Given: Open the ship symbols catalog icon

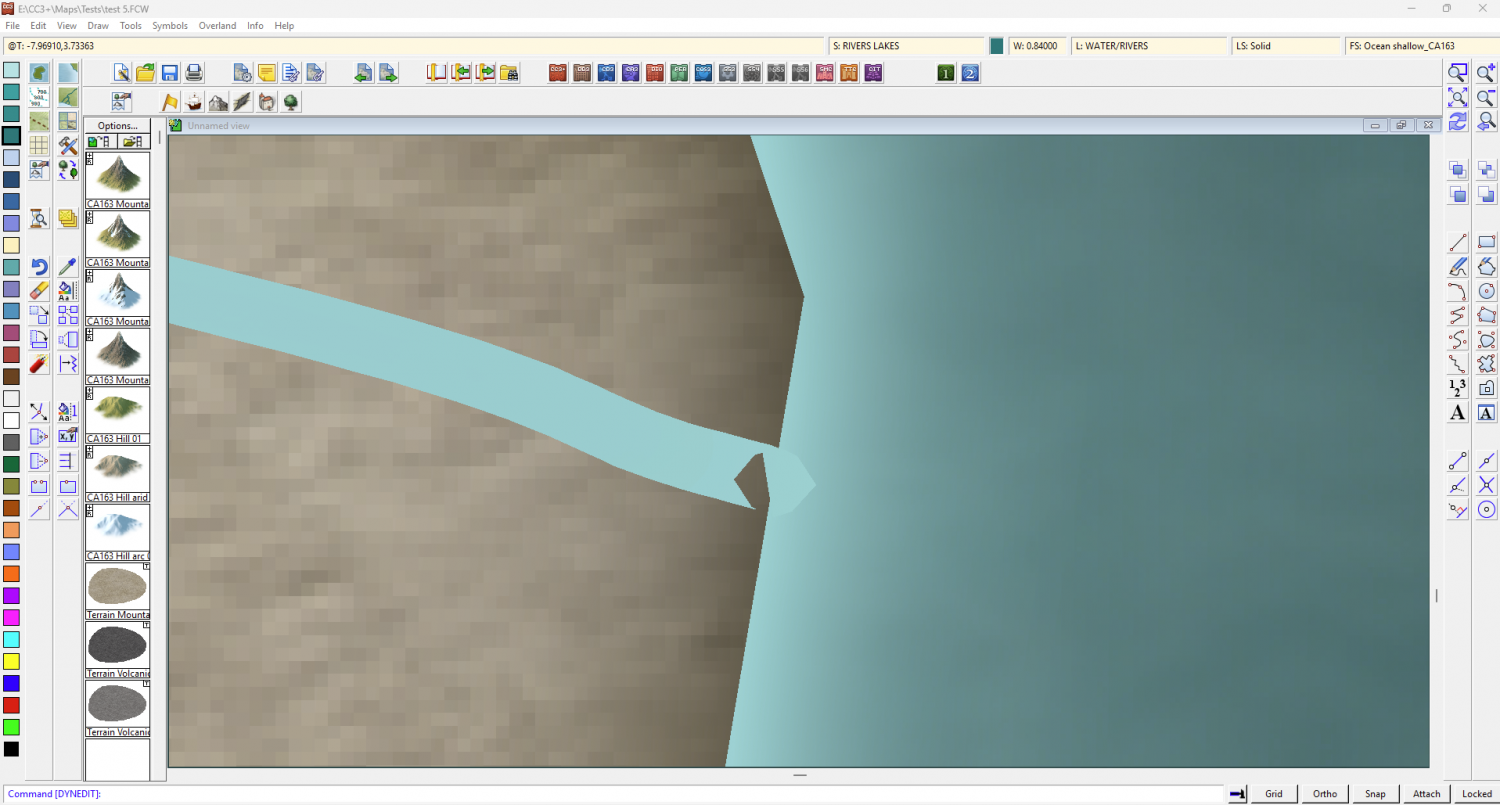Looking at the screenshot, I should [194, 102].
